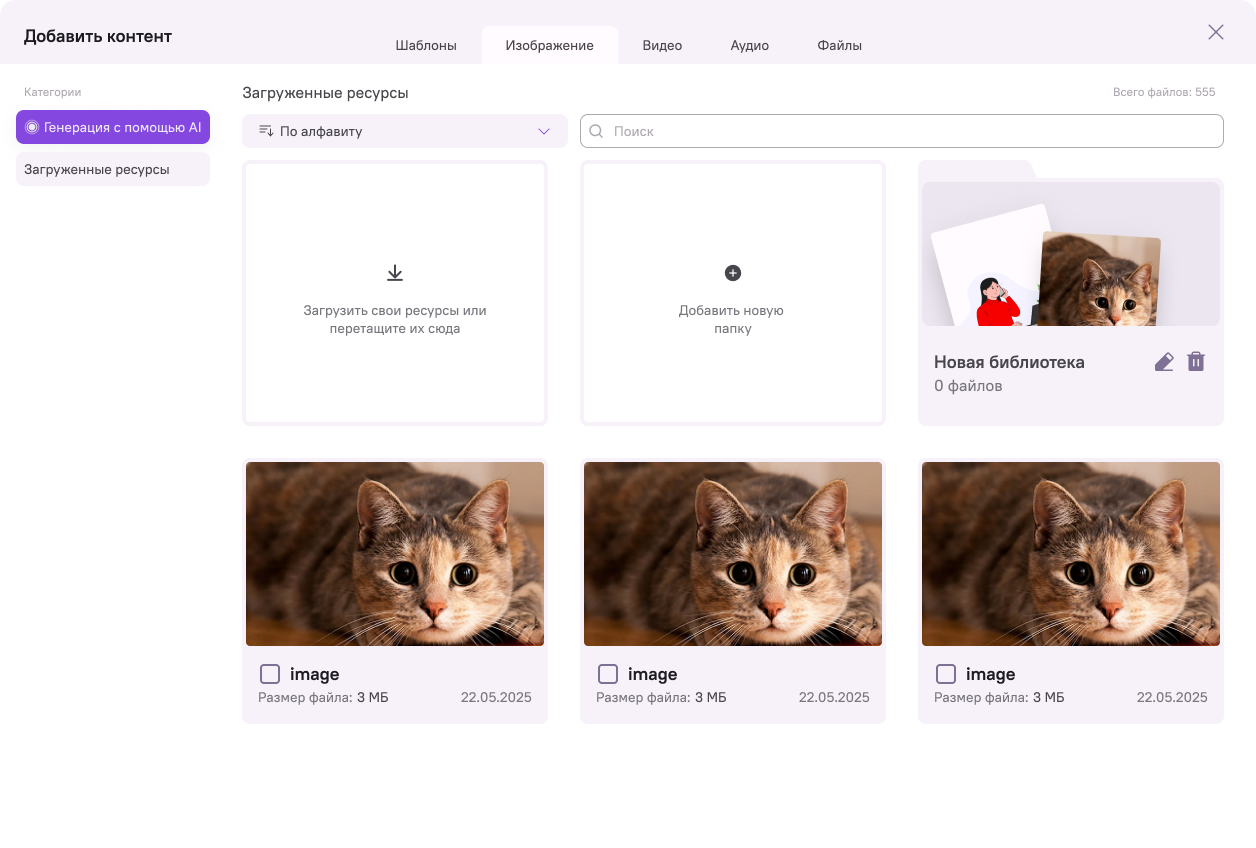The height and width of the screenshot is (848, 1256).
Task: Open the Файлы tab
Action: [x=840, y=45]
